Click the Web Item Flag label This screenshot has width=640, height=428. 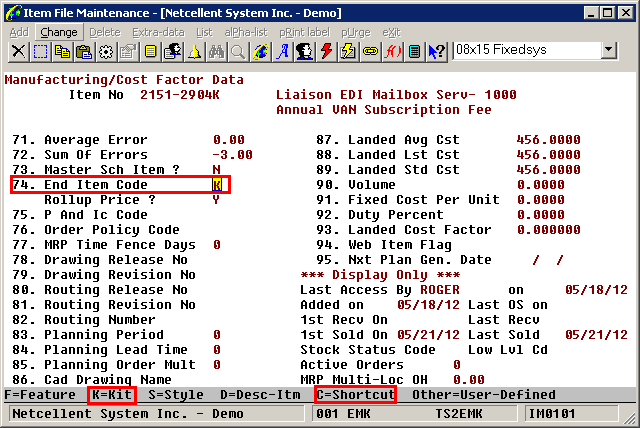point(400,245)
